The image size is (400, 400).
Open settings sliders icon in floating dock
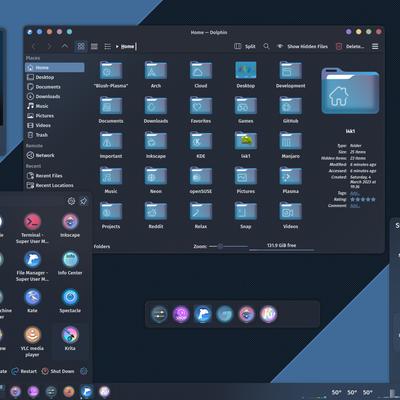(x=159, y=314)
